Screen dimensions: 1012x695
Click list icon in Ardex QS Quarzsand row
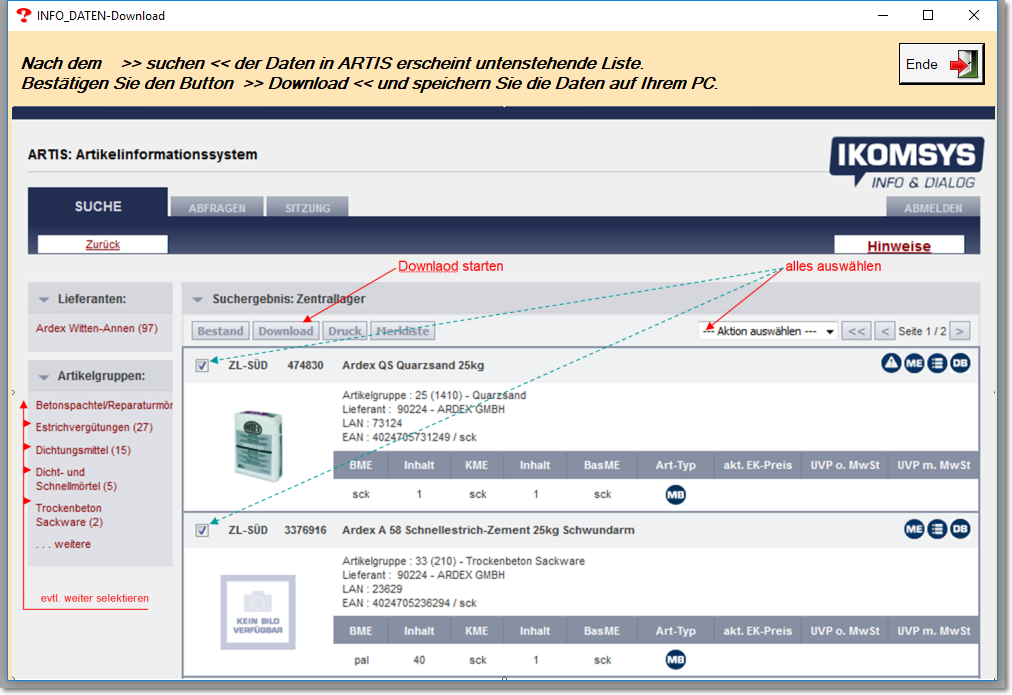coord(937,363)
